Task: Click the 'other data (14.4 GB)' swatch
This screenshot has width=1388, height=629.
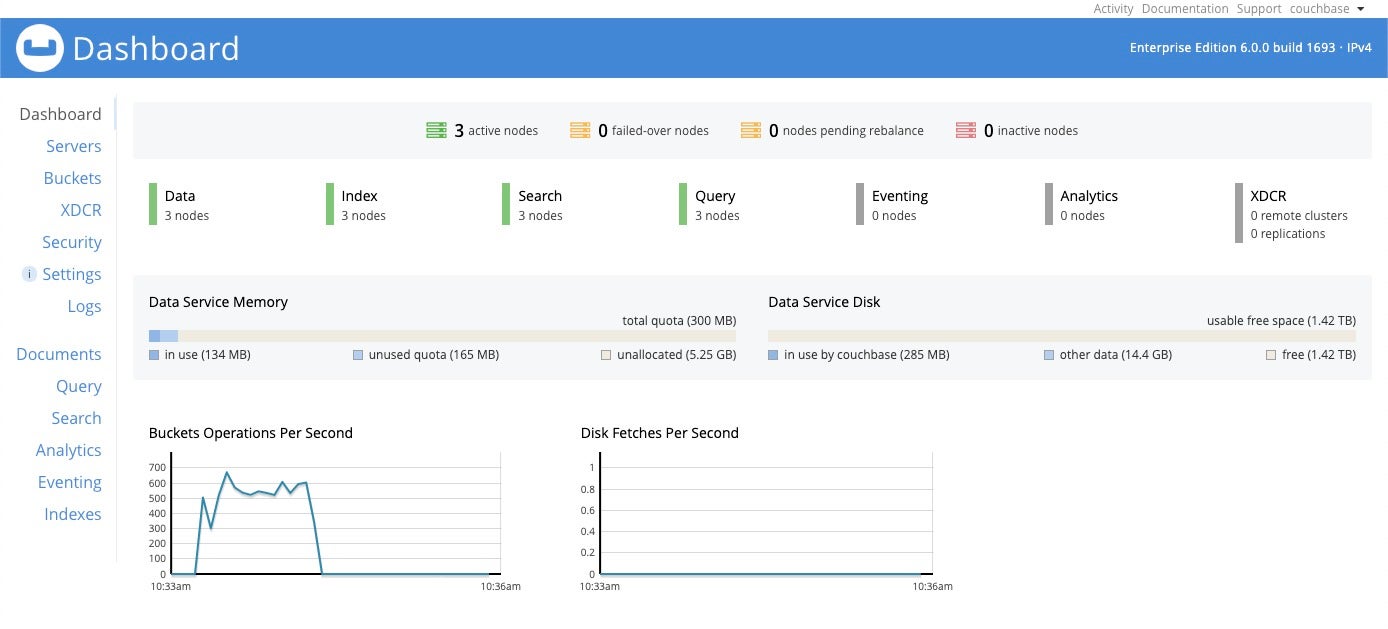Action: [1049, 355]
